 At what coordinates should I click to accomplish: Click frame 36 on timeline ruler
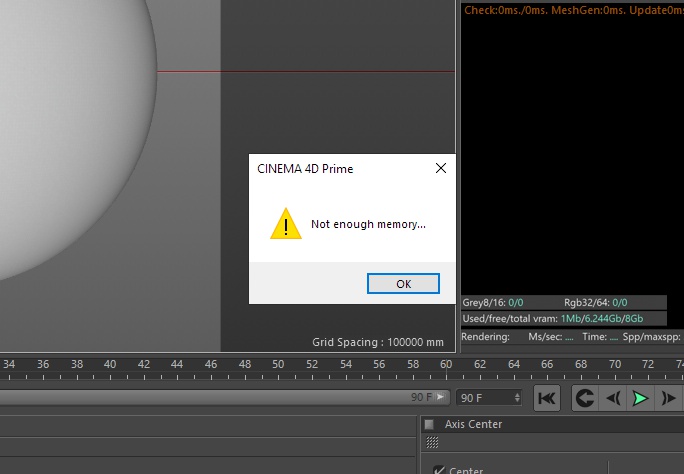coord(43,364)
